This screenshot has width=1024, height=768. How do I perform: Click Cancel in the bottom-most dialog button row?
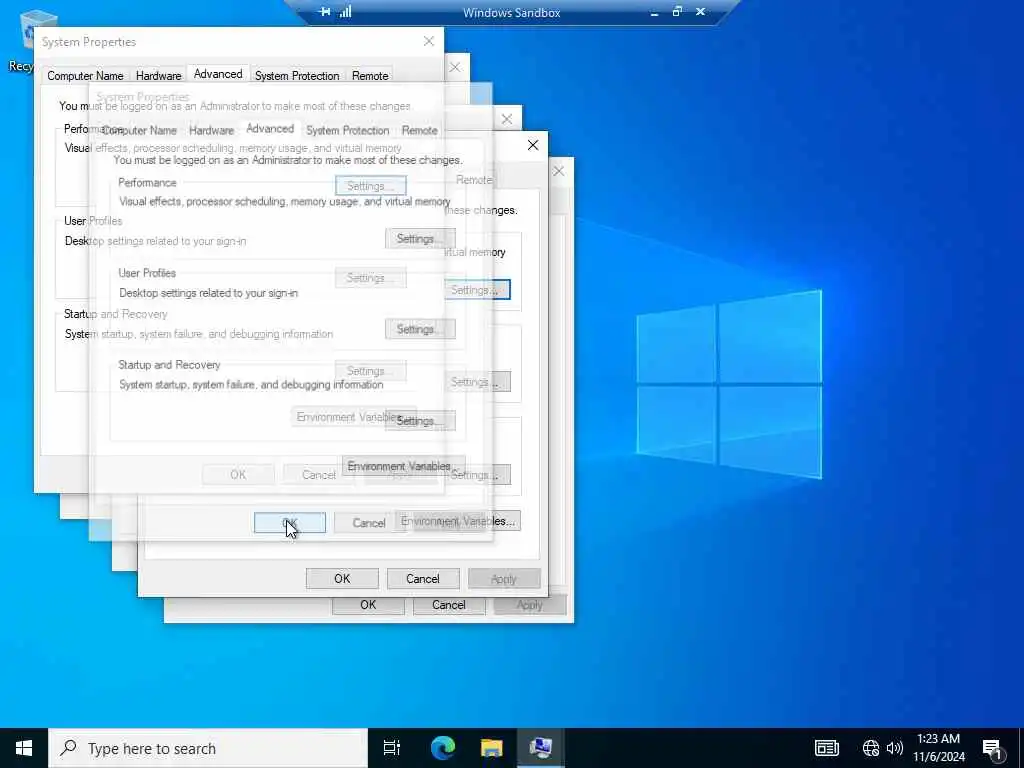449,605
